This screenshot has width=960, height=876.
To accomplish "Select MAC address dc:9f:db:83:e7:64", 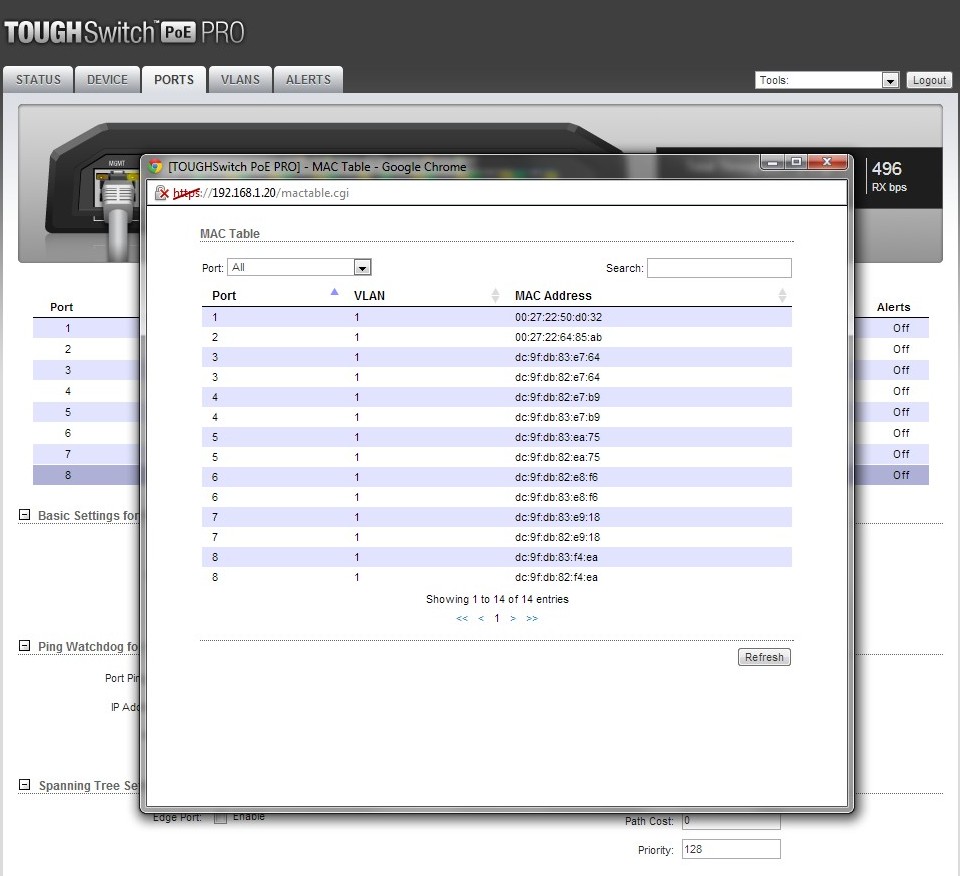I will pyautogui.click(x=557, y=358).
